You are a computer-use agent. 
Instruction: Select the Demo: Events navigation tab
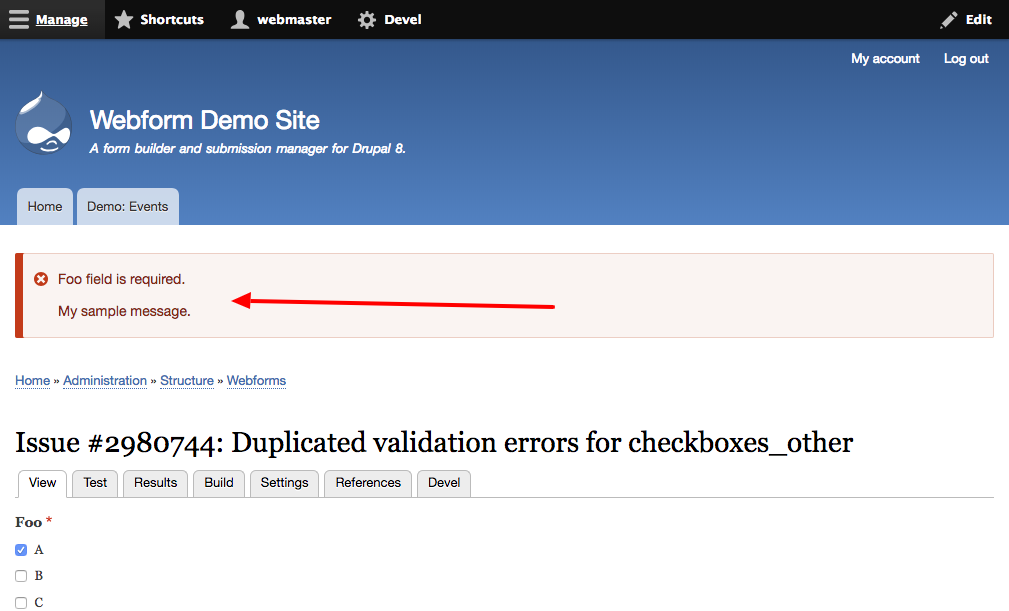click(x=127, y=206)
